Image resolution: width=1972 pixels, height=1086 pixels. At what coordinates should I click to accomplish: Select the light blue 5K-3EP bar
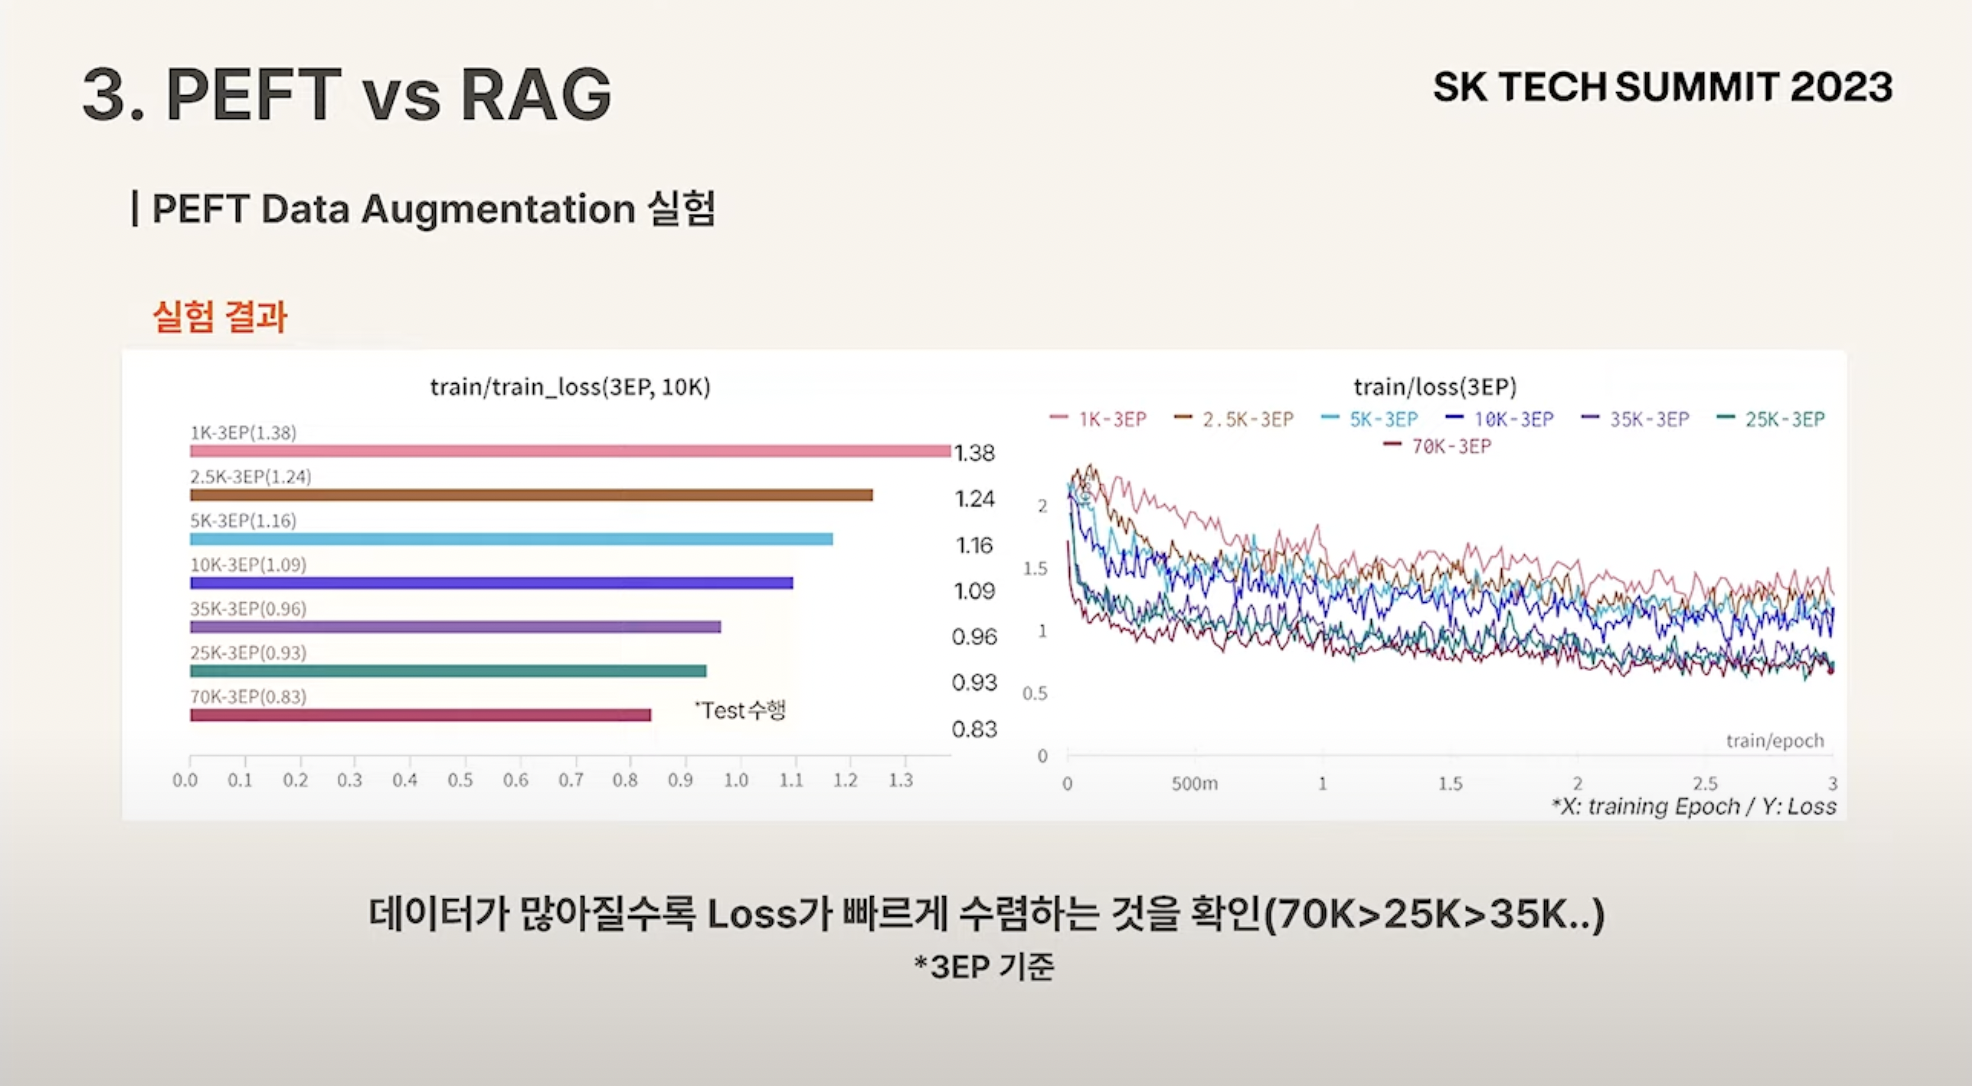(x=511, y=539)
